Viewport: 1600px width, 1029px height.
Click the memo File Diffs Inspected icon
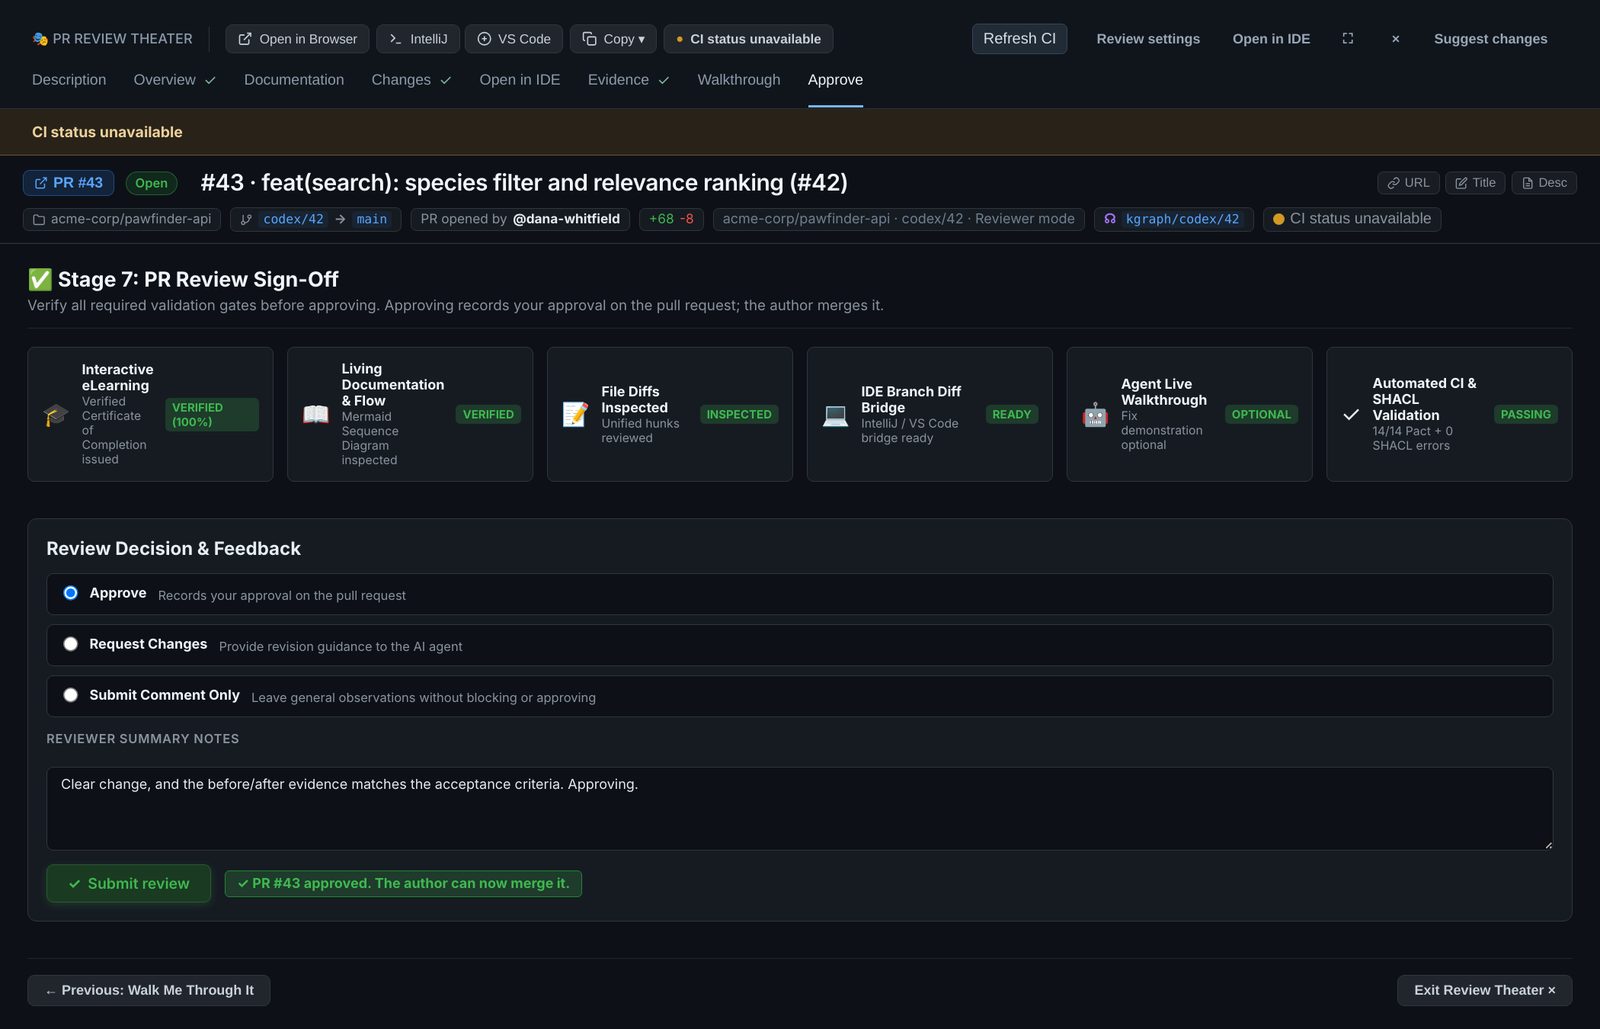(x=576, y=414)
